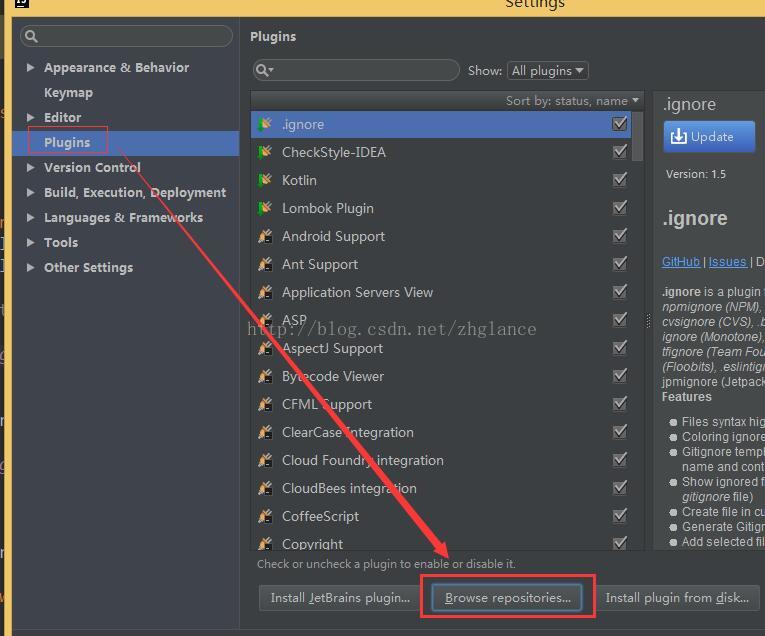The image size is (765, 636).
Task: Open Other Settings page
Action: [88, 267]
